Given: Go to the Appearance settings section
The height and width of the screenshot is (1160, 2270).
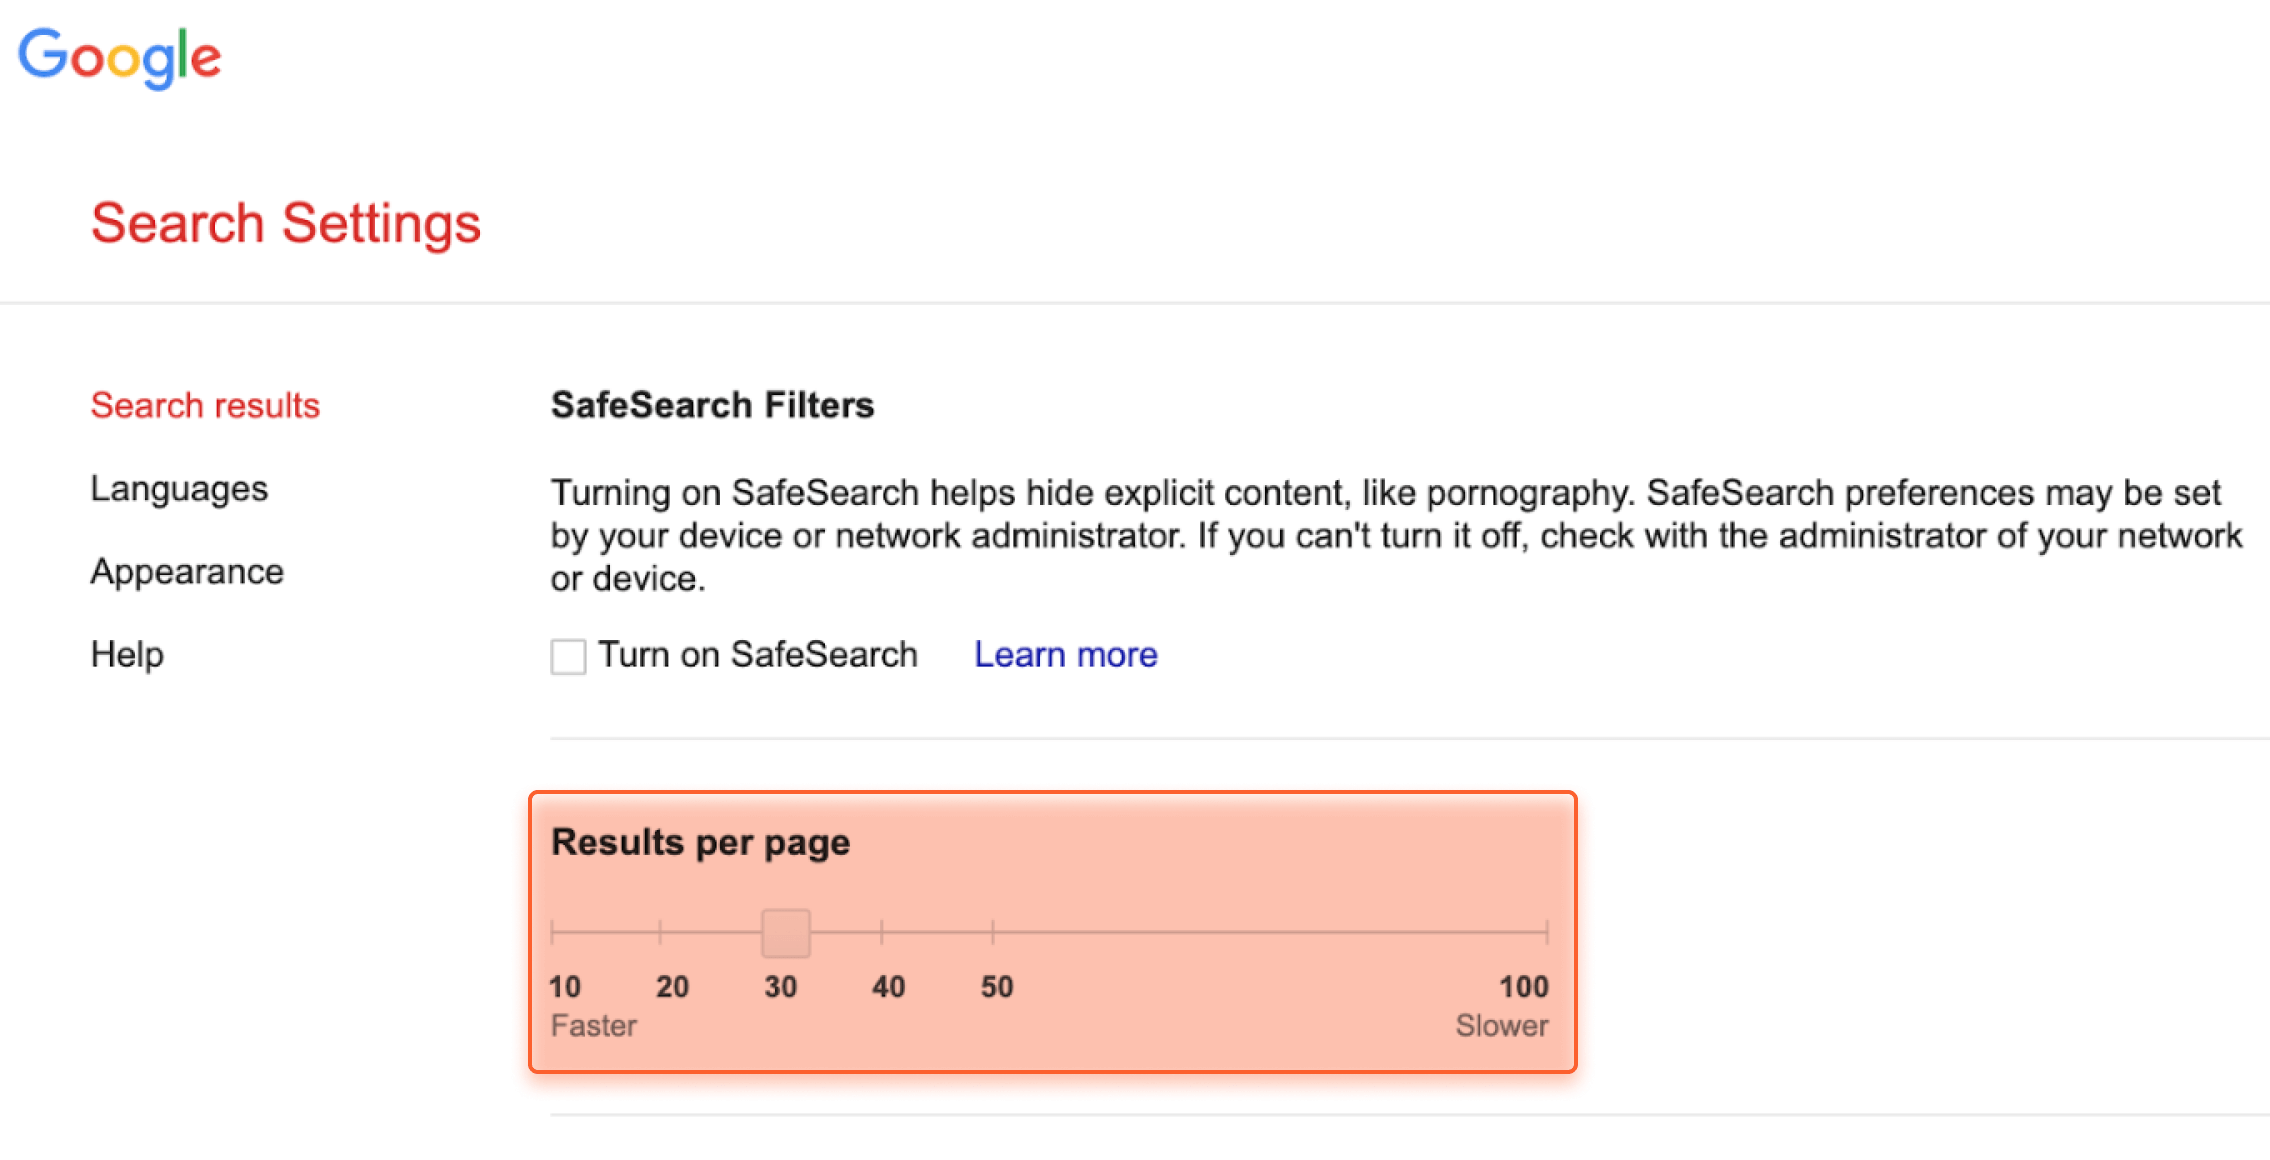Looking at the screenshot, I should [x=187, y=572].
